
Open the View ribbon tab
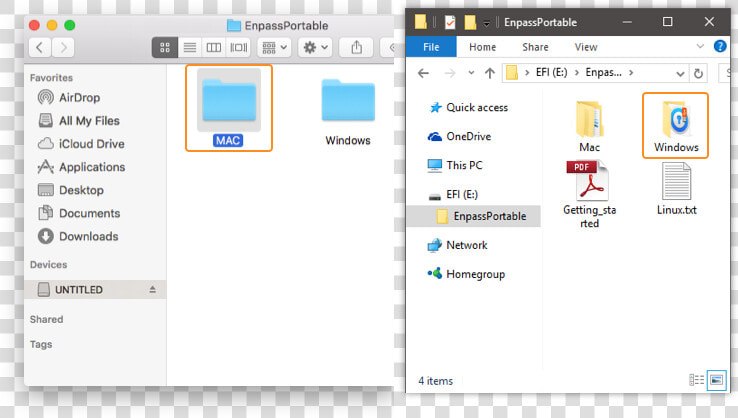[x=586, y=47]
